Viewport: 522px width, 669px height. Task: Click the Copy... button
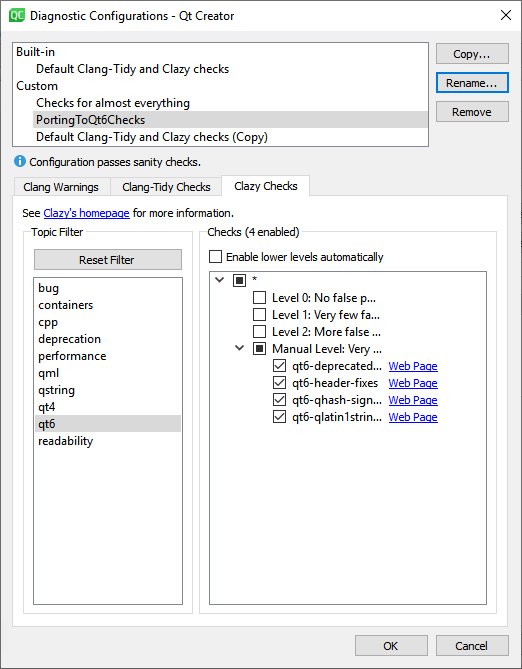(472, 54)
